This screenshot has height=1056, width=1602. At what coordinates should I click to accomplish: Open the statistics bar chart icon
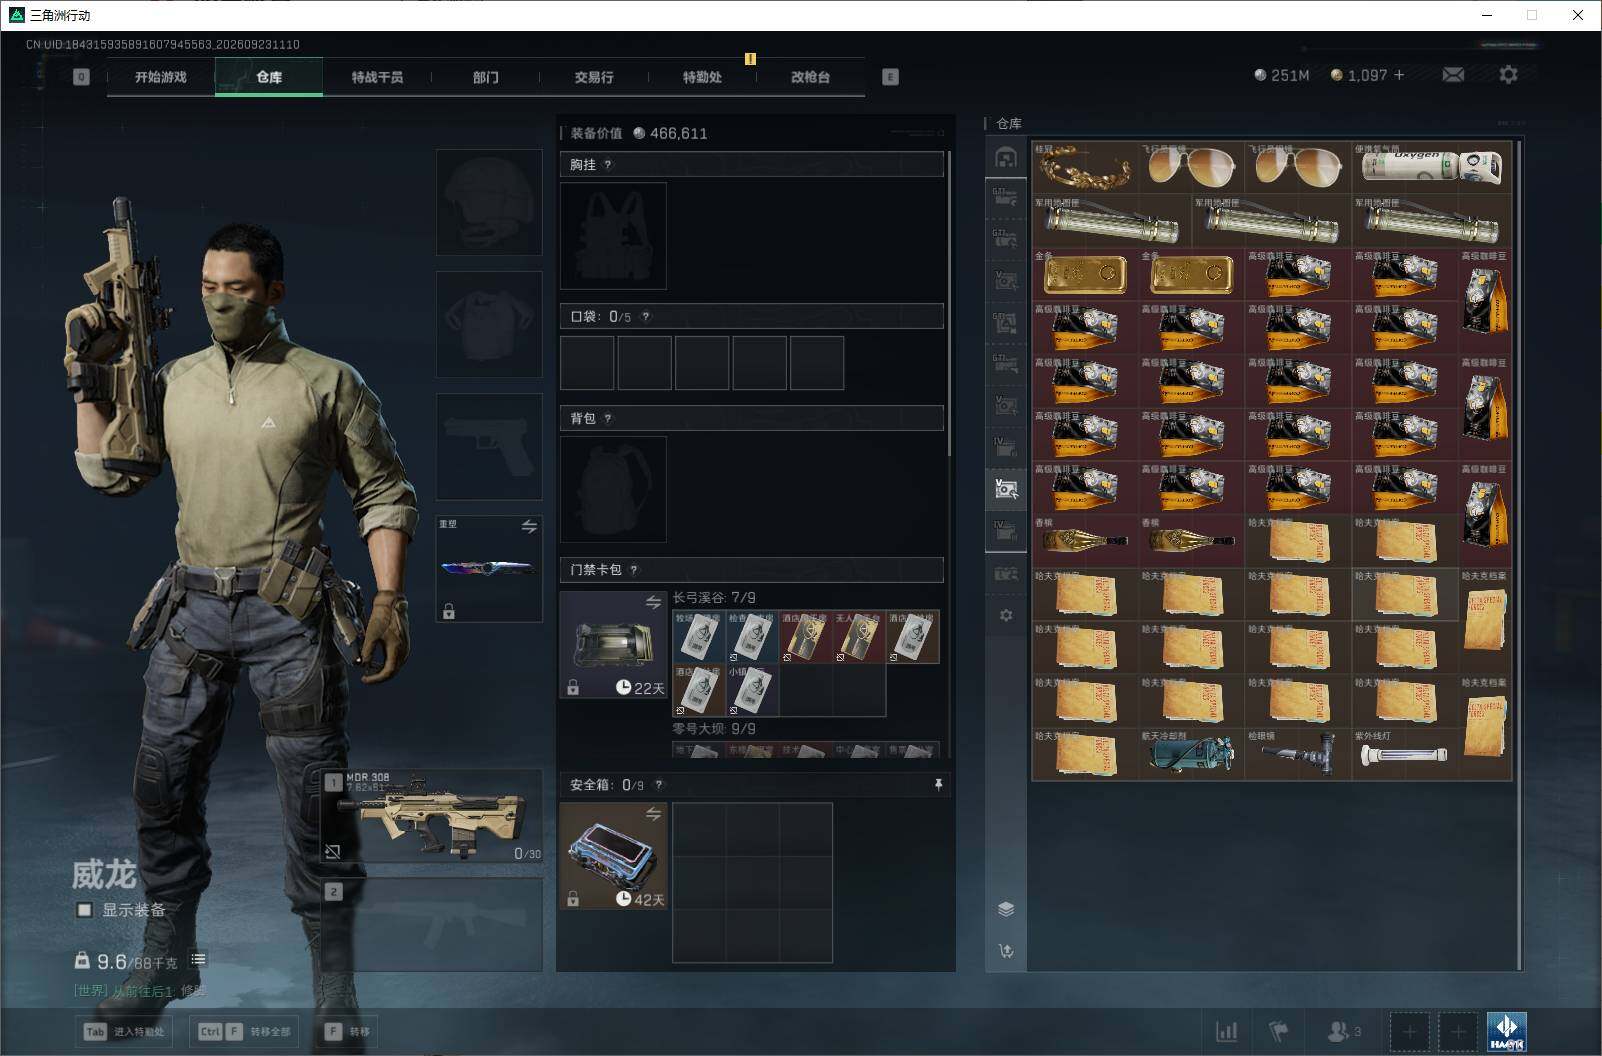coord(1226,1031)
